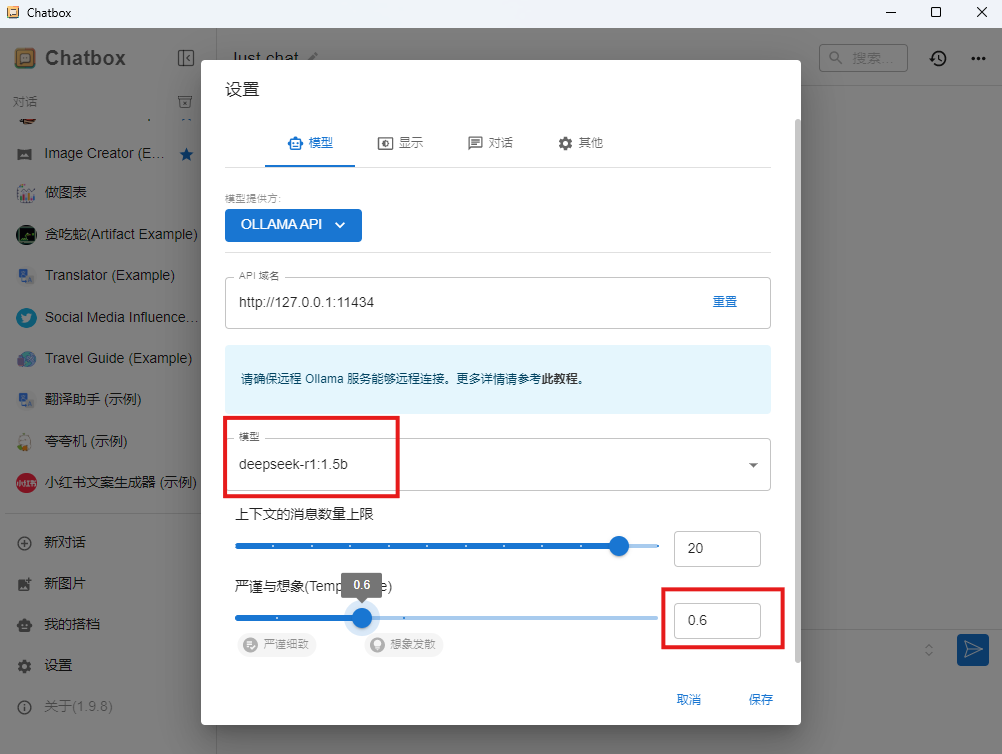Open Translator (Example) conversation icon
The height and width of the screenshot is (754, 1002).
click(x=26, y=275)
